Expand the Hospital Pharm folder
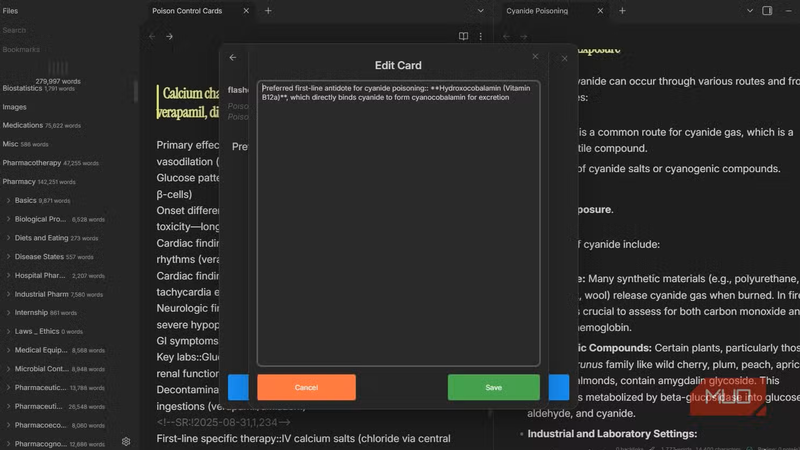This screenshot has height=450, width=800. [x=40, y=275]
